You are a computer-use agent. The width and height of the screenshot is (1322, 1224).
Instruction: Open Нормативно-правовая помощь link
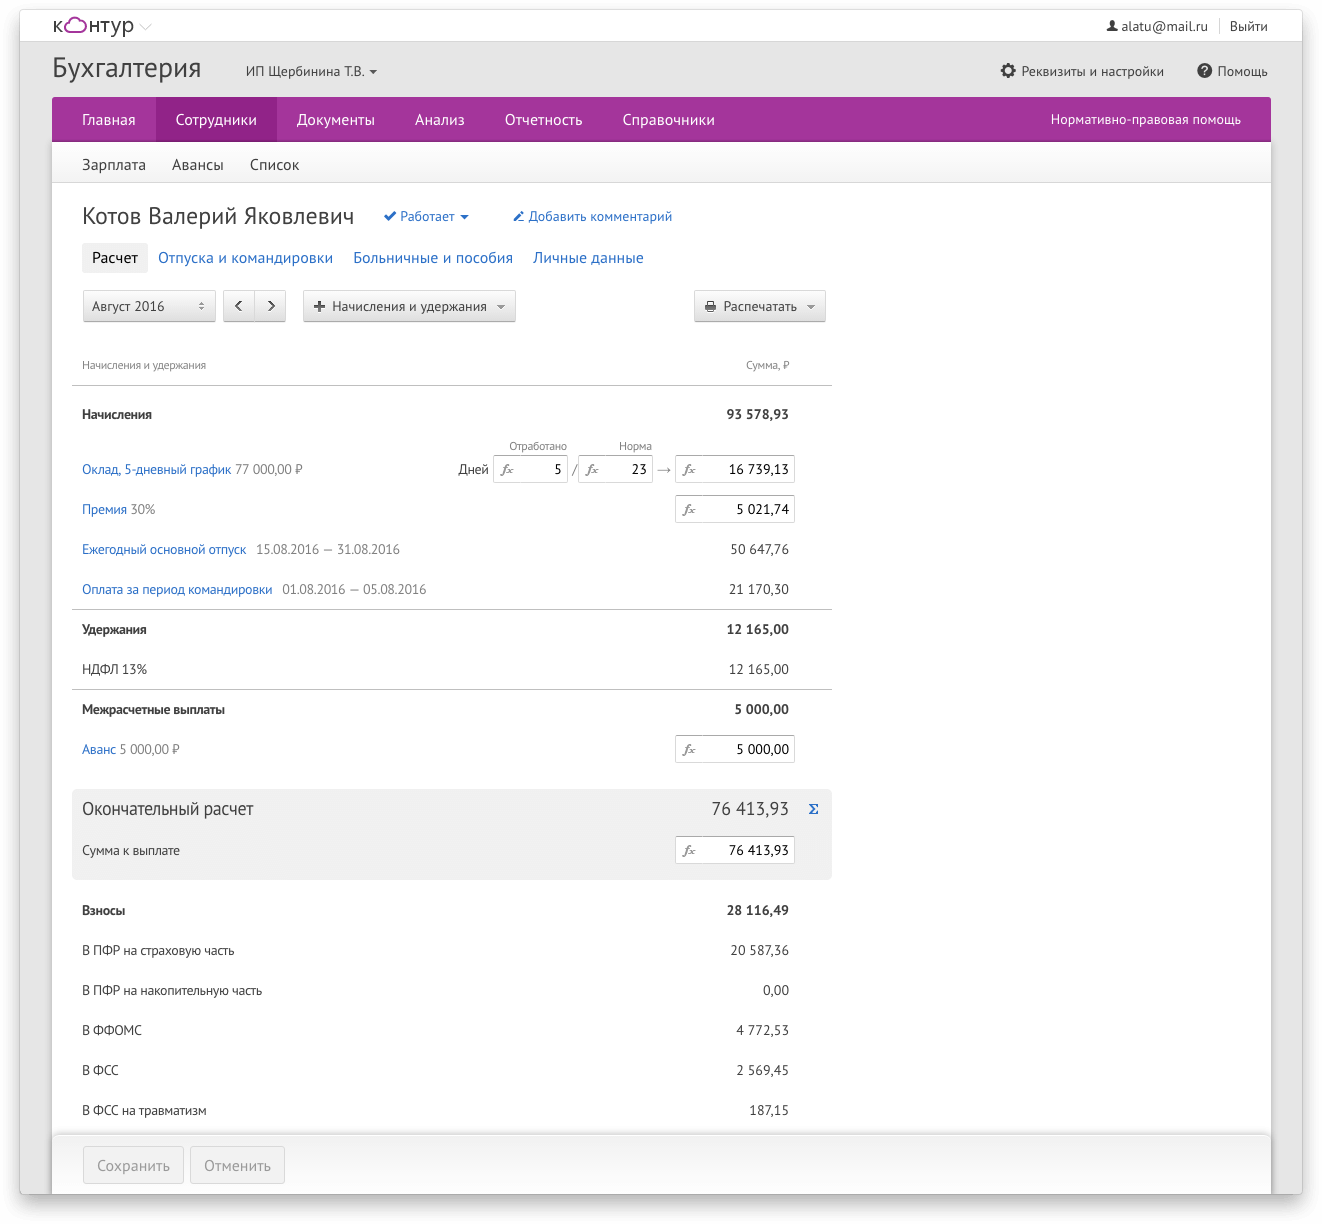1146,120
